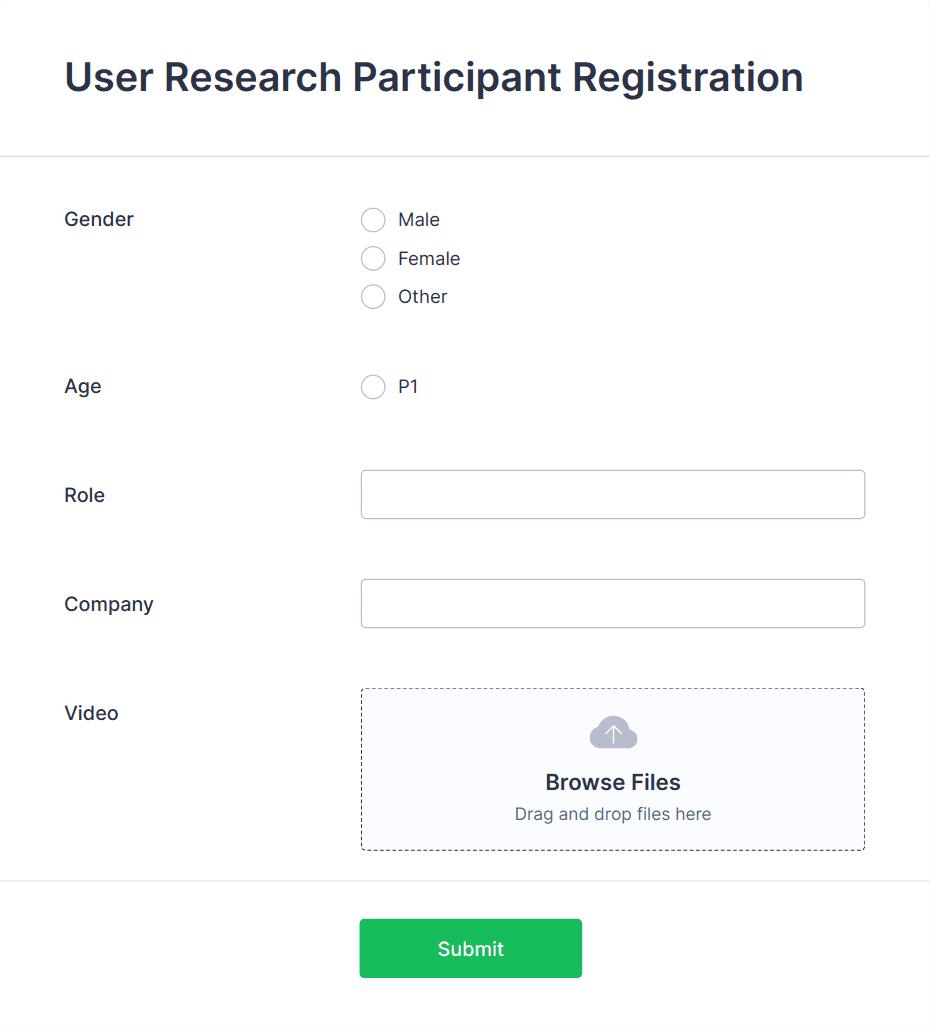Click the Age field label
This screenshot has width=930, height=1028.
83,386
